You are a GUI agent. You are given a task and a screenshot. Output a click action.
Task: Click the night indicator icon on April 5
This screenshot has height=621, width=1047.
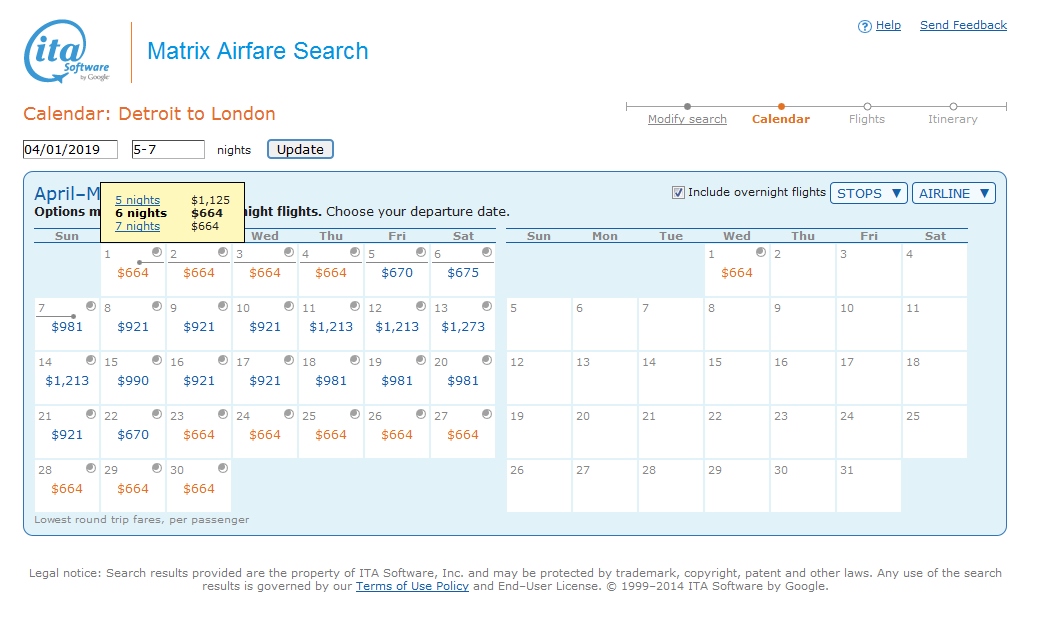click(421, 252)
